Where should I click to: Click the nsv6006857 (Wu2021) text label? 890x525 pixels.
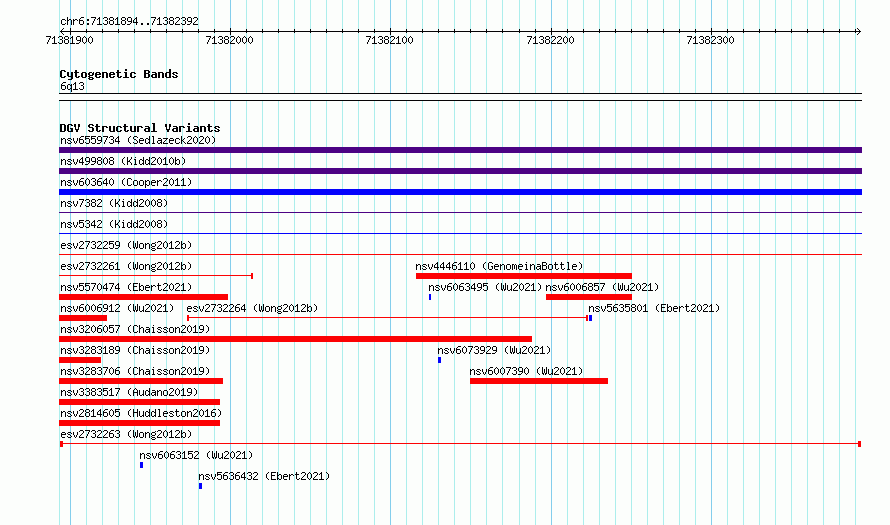click(602, 287)
